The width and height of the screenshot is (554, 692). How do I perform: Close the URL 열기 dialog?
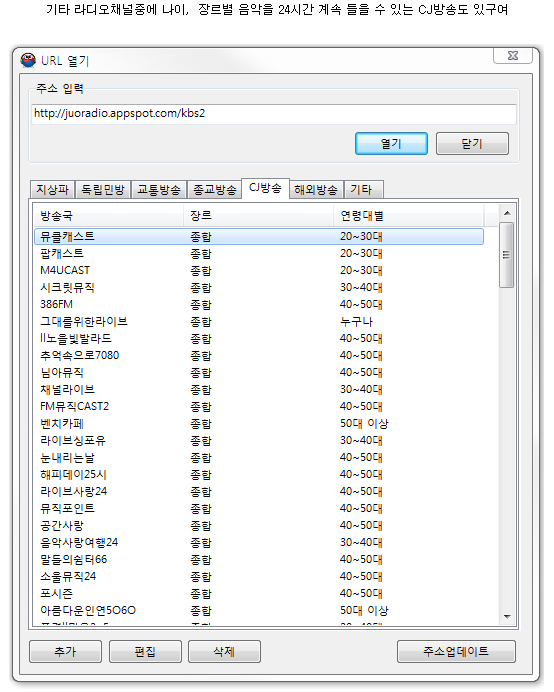513,56
